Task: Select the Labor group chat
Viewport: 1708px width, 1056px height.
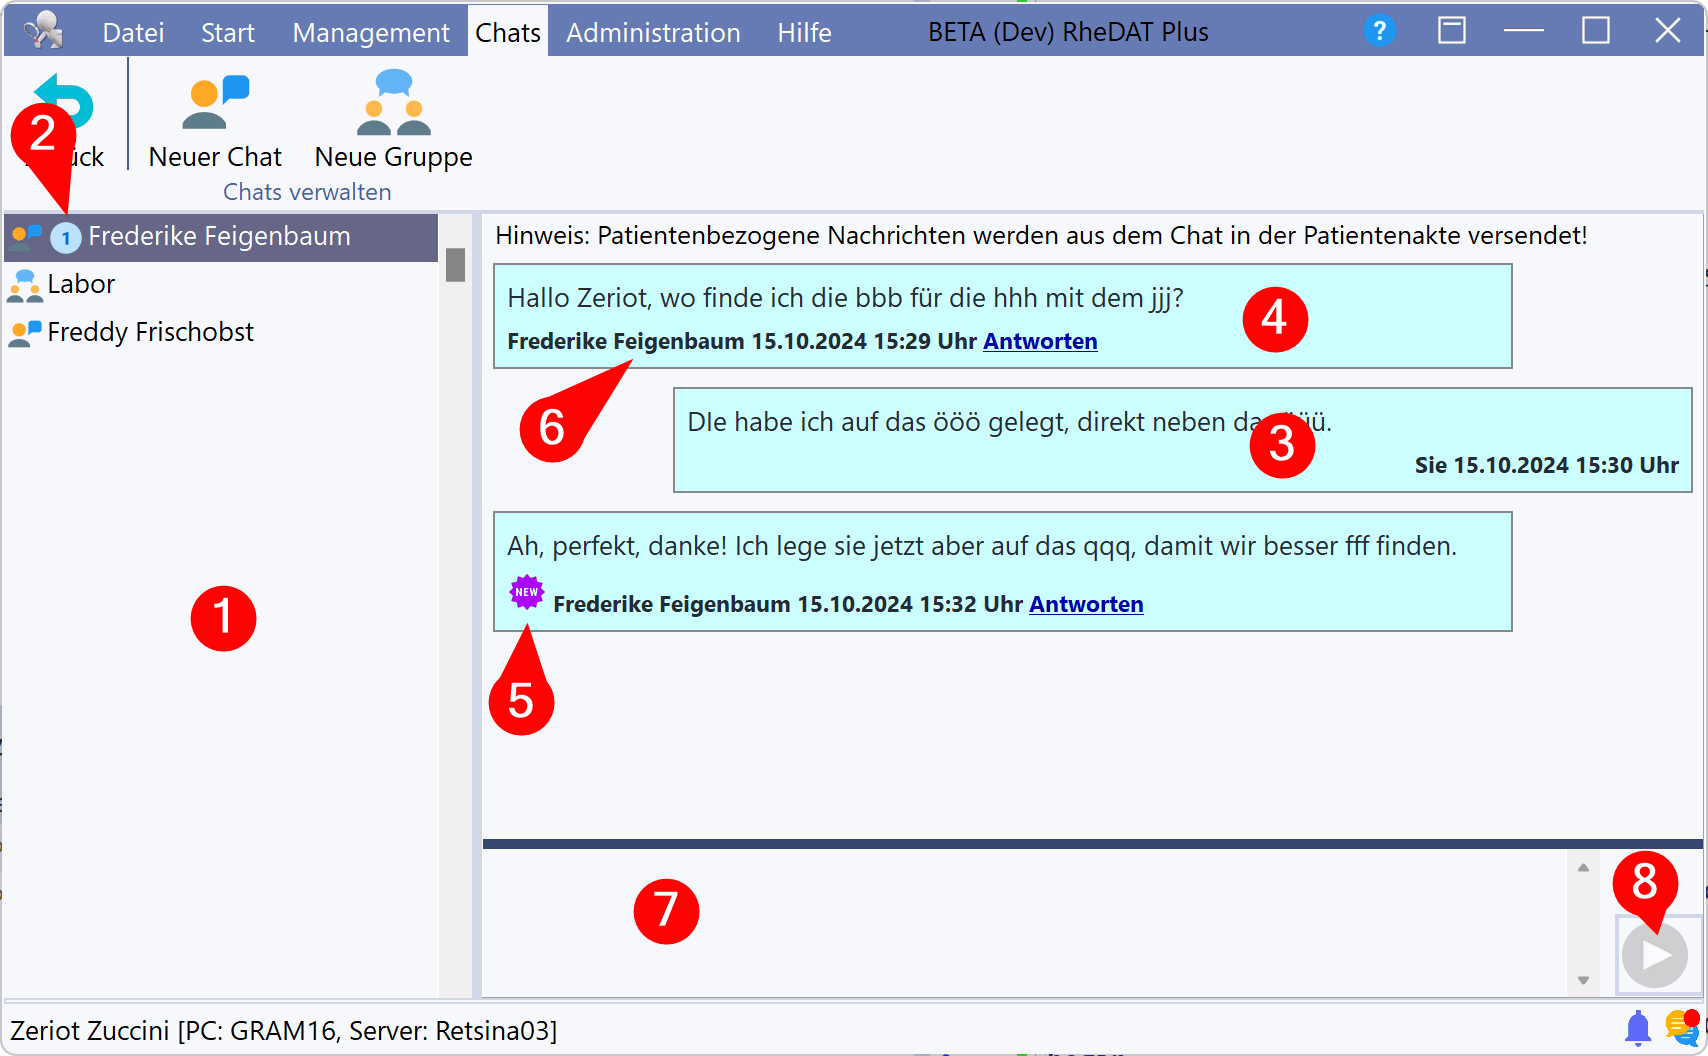Action: [81, 284]
